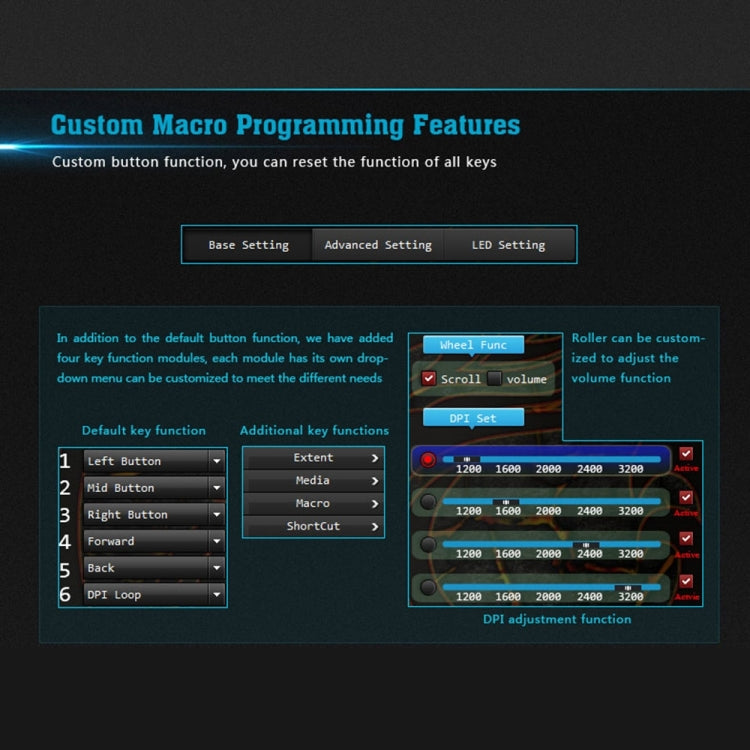Click the slider handle on third DPI row

587,544
